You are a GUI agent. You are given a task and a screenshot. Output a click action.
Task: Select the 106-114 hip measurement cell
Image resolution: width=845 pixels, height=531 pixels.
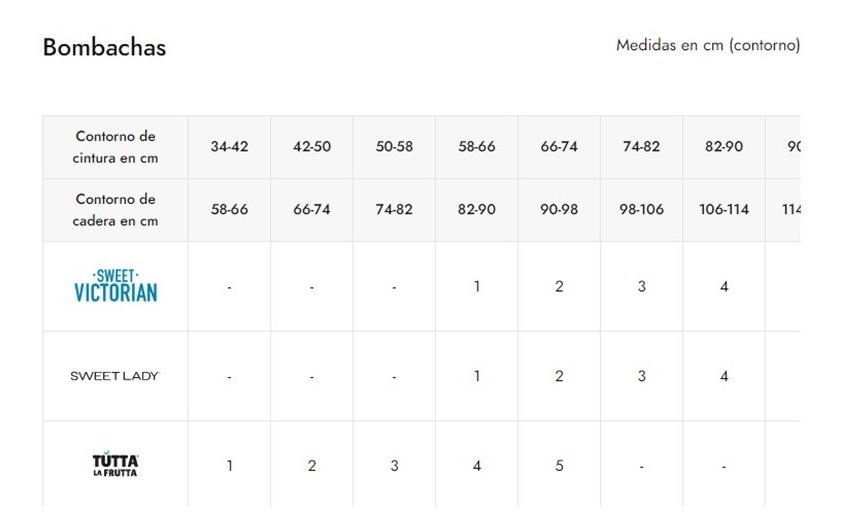[x=724, y=210]
